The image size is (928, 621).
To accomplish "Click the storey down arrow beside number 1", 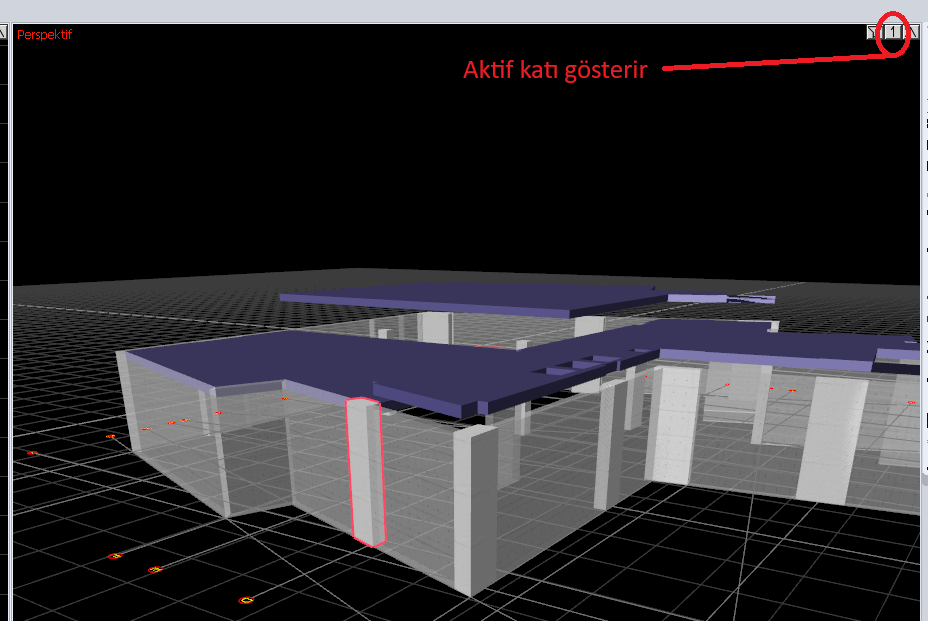I will click(873, 33).
